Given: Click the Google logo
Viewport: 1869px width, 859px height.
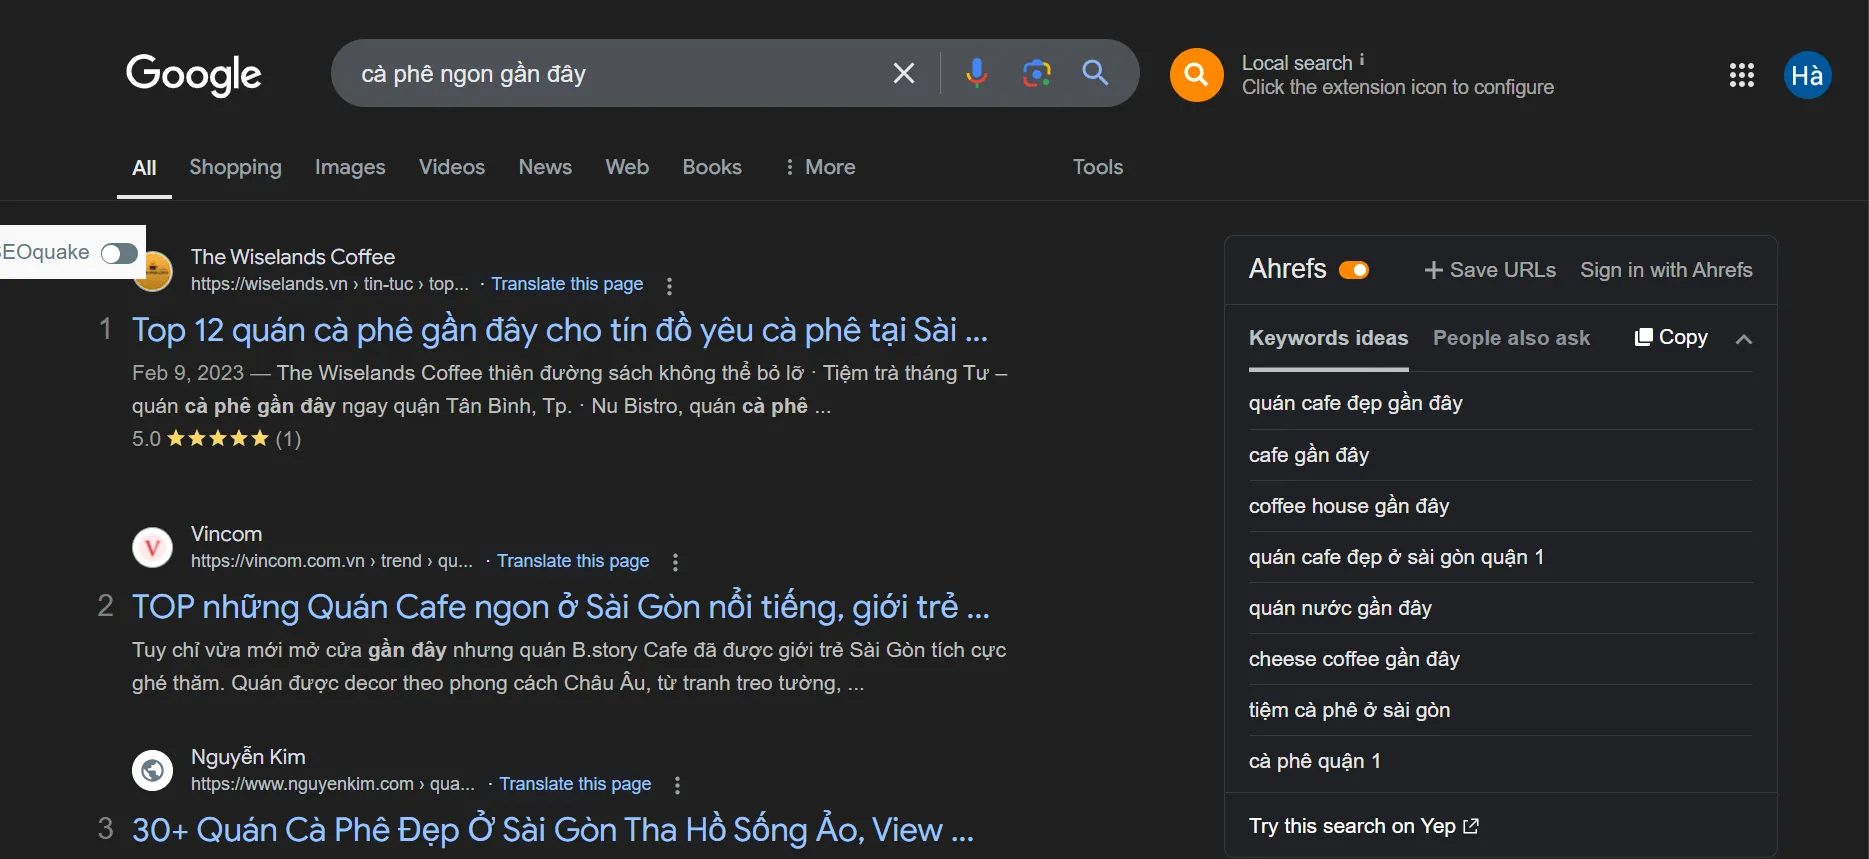Looking at the screenshot, I should coord(193,74).
